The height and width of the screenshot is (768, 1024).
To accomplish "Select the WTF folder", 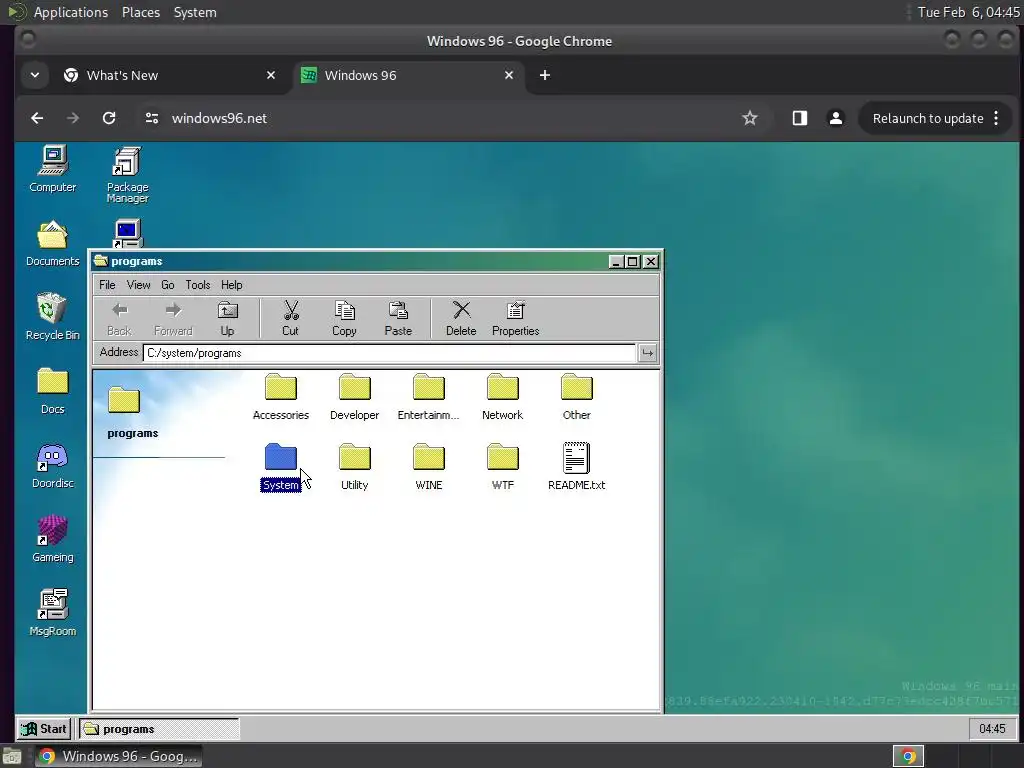I will click(502, 467).
